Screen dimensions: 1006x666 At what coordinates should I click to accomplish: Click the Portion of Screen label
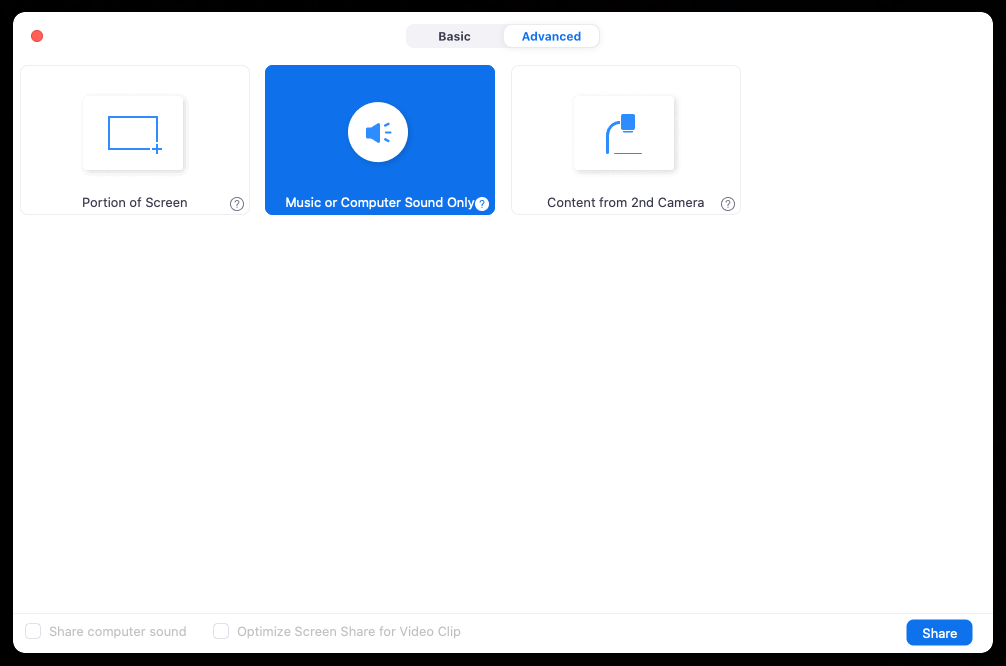pos(135,203)
